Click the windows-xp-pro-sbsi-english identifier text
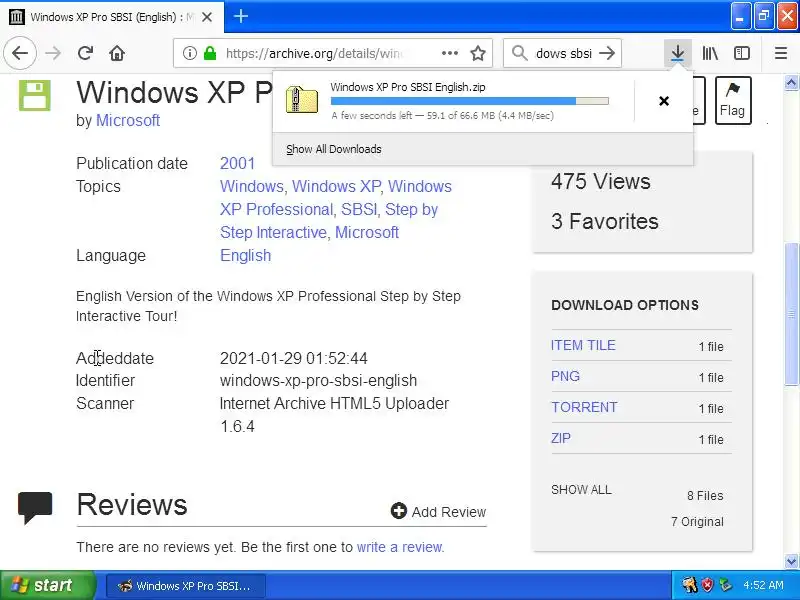This screenshot has width=800, height=600. 318,380
